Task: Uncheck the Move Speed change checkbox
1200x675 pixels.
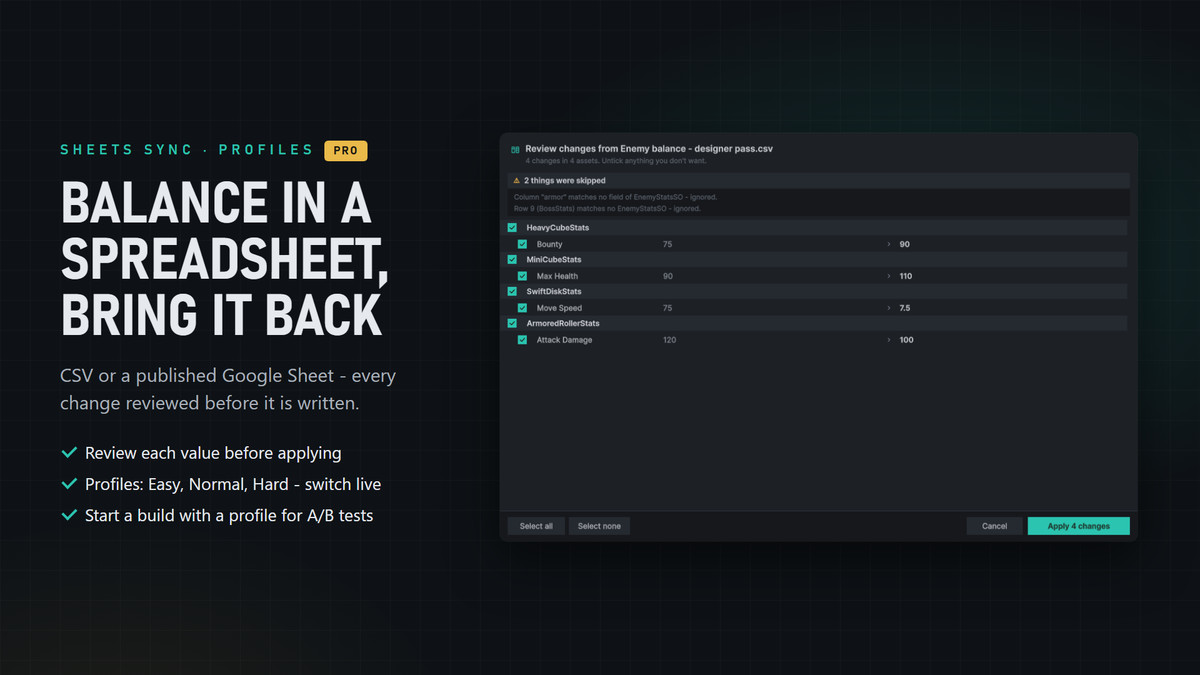Action: [x=522, y=308]
